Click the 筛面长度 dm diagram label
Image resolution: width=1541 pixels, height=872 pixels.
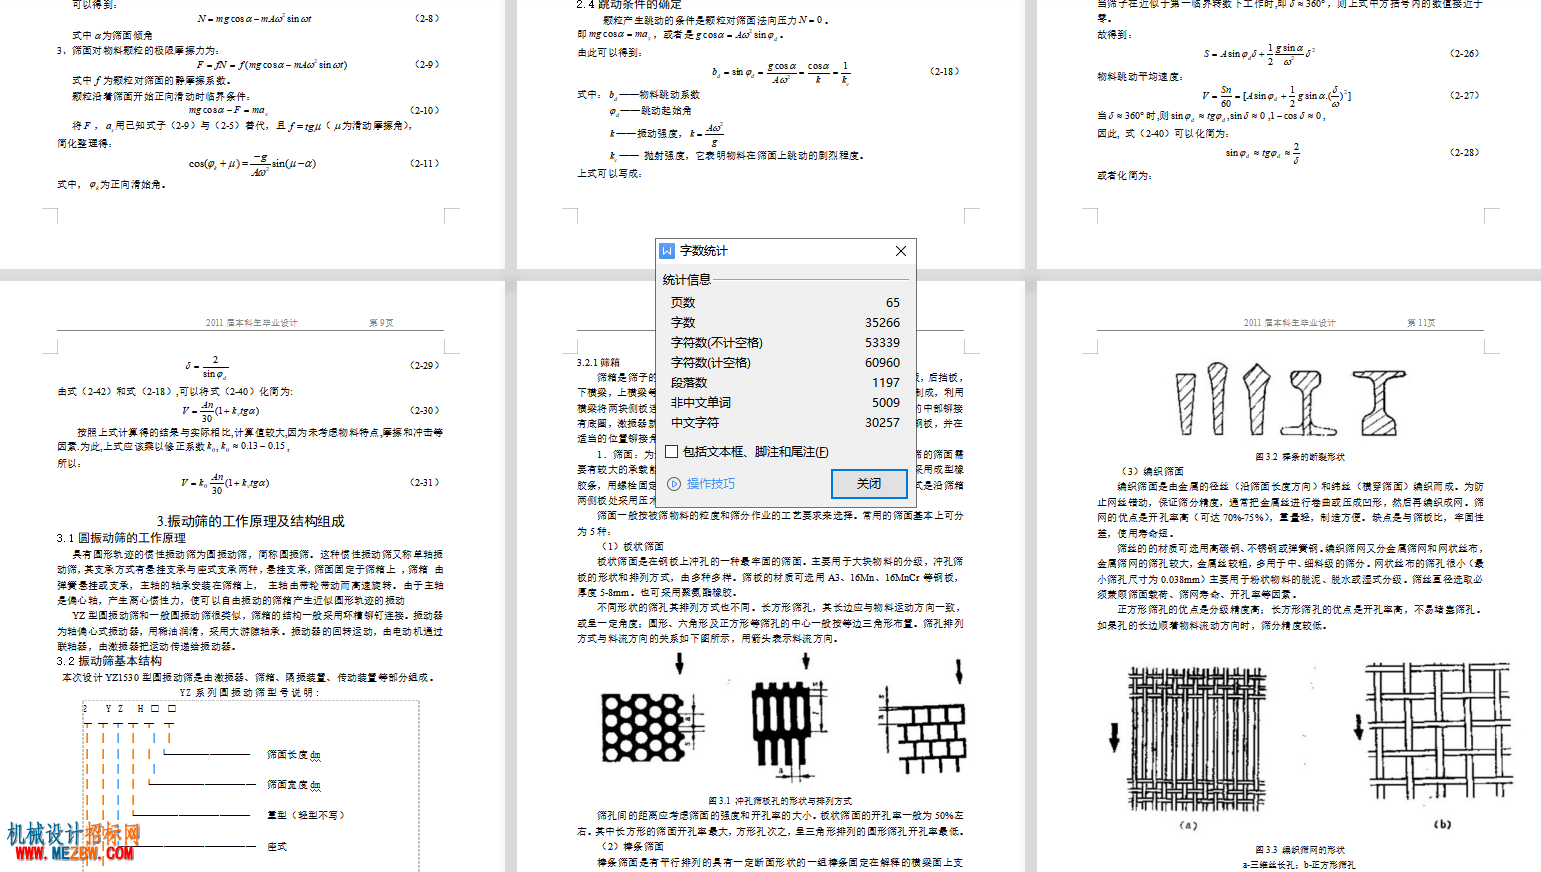(294, 755)
